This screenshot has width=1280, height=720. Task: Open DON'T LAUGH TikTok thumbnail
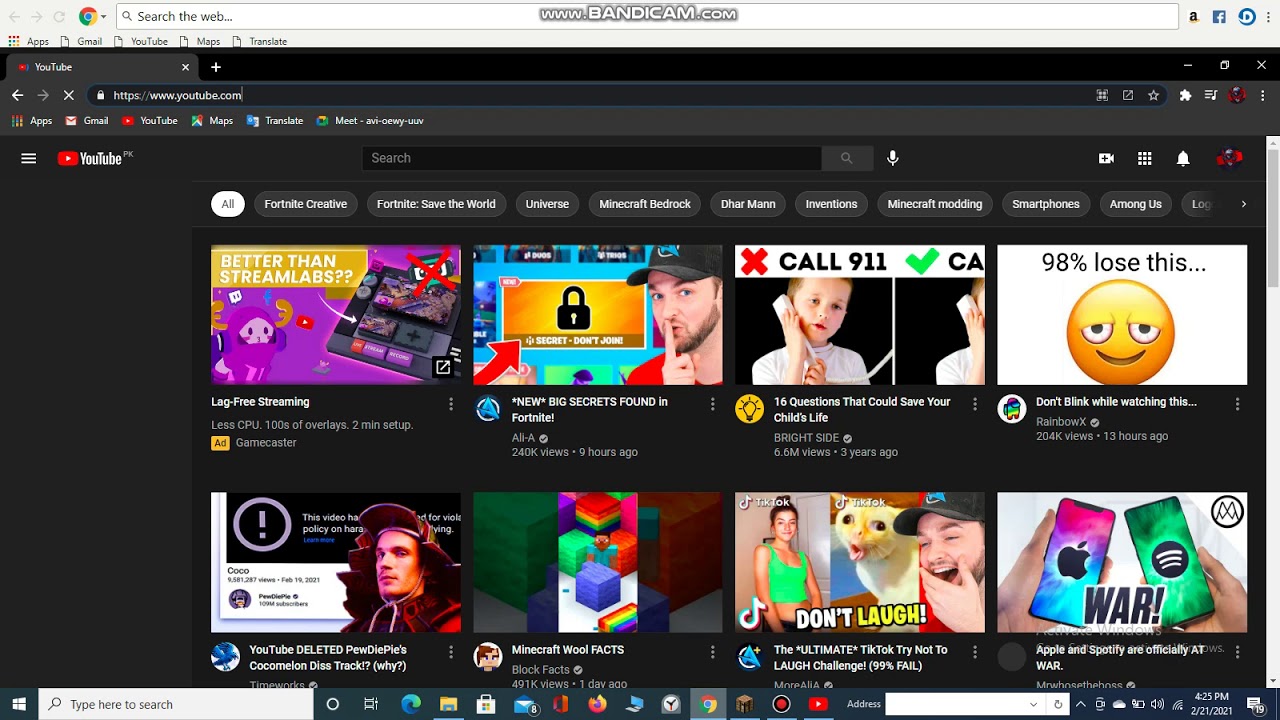[x=860, y=563]
